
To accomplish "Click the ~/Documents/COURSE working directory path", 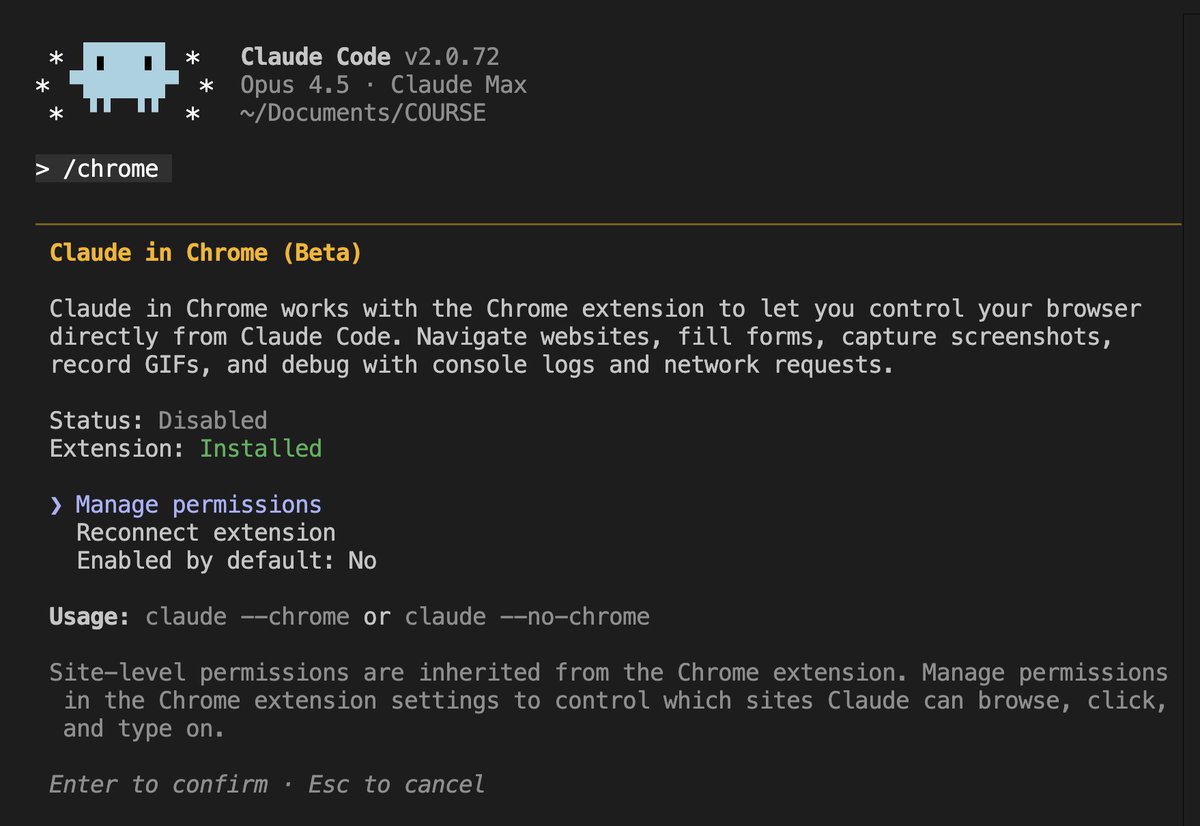I will [x=363, y=113].
